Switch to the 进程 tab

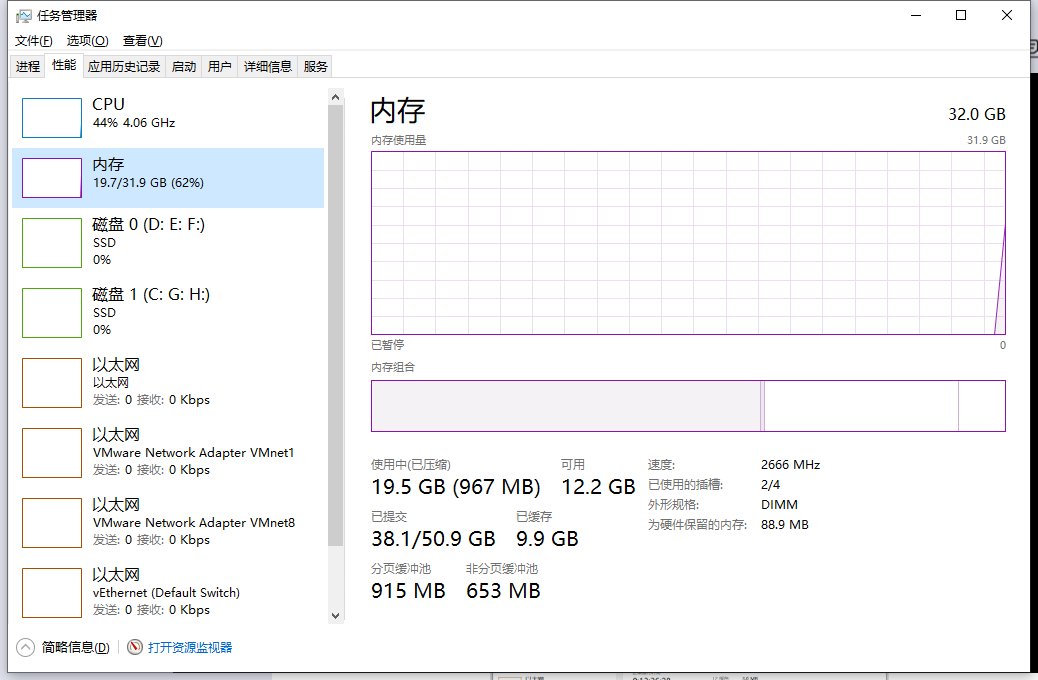click(x=28, y=67)
